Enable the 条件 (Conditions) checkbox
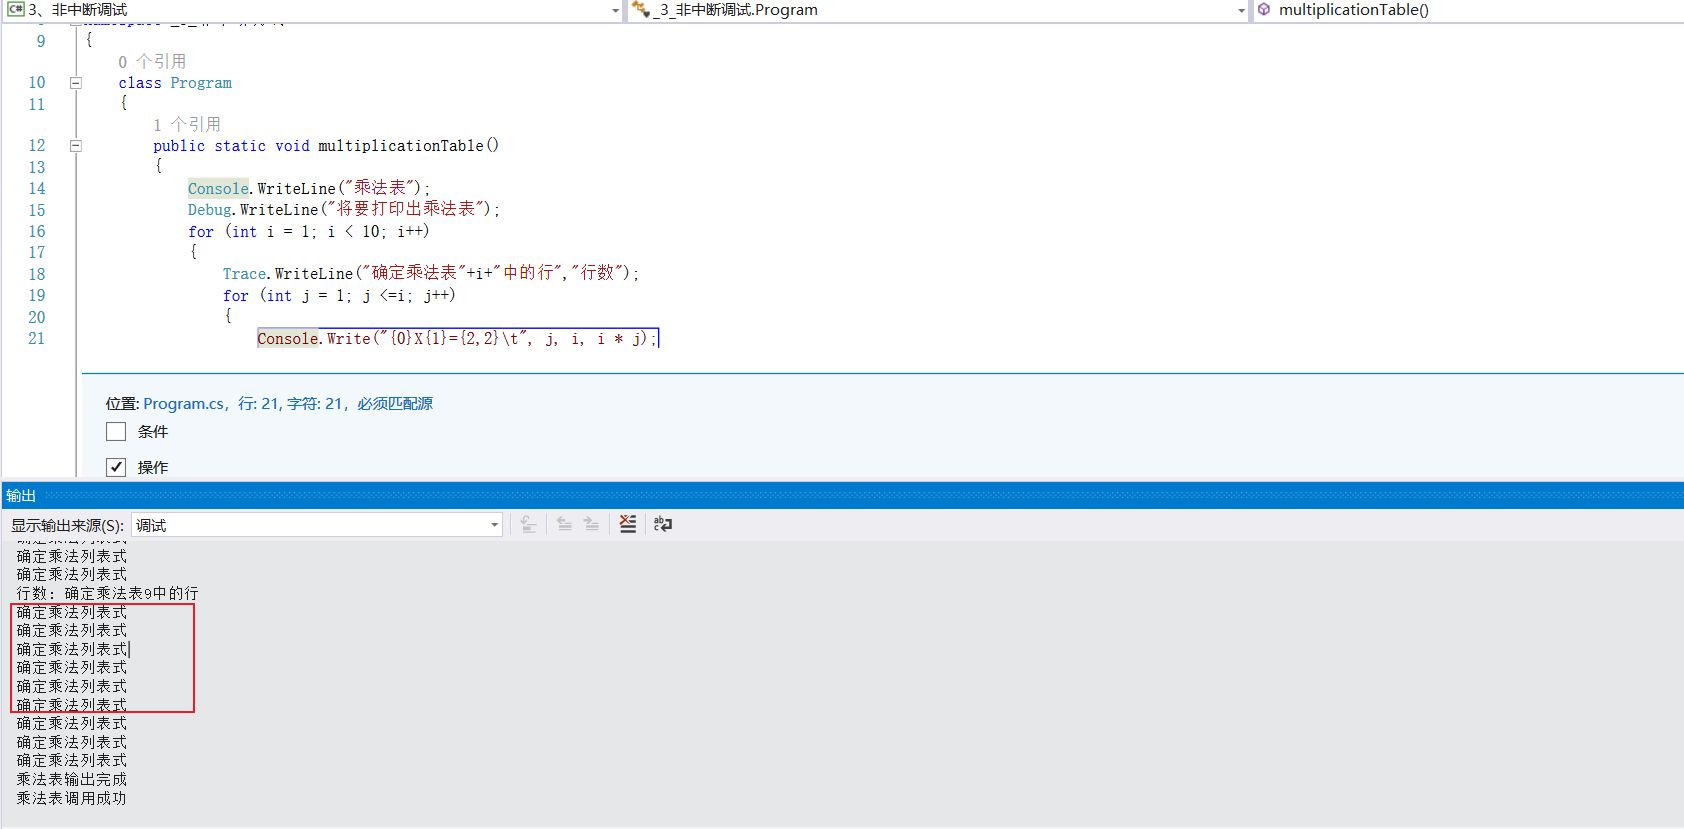1684x829 pixels. 116,431
